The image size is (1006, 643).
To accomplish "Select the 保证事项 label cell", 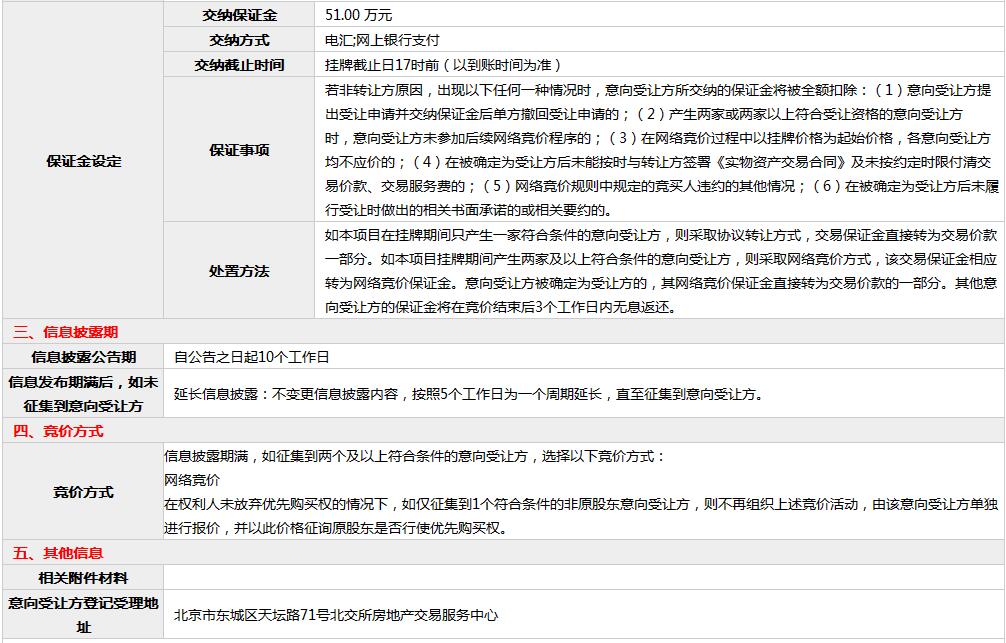I will coord(239,150).
